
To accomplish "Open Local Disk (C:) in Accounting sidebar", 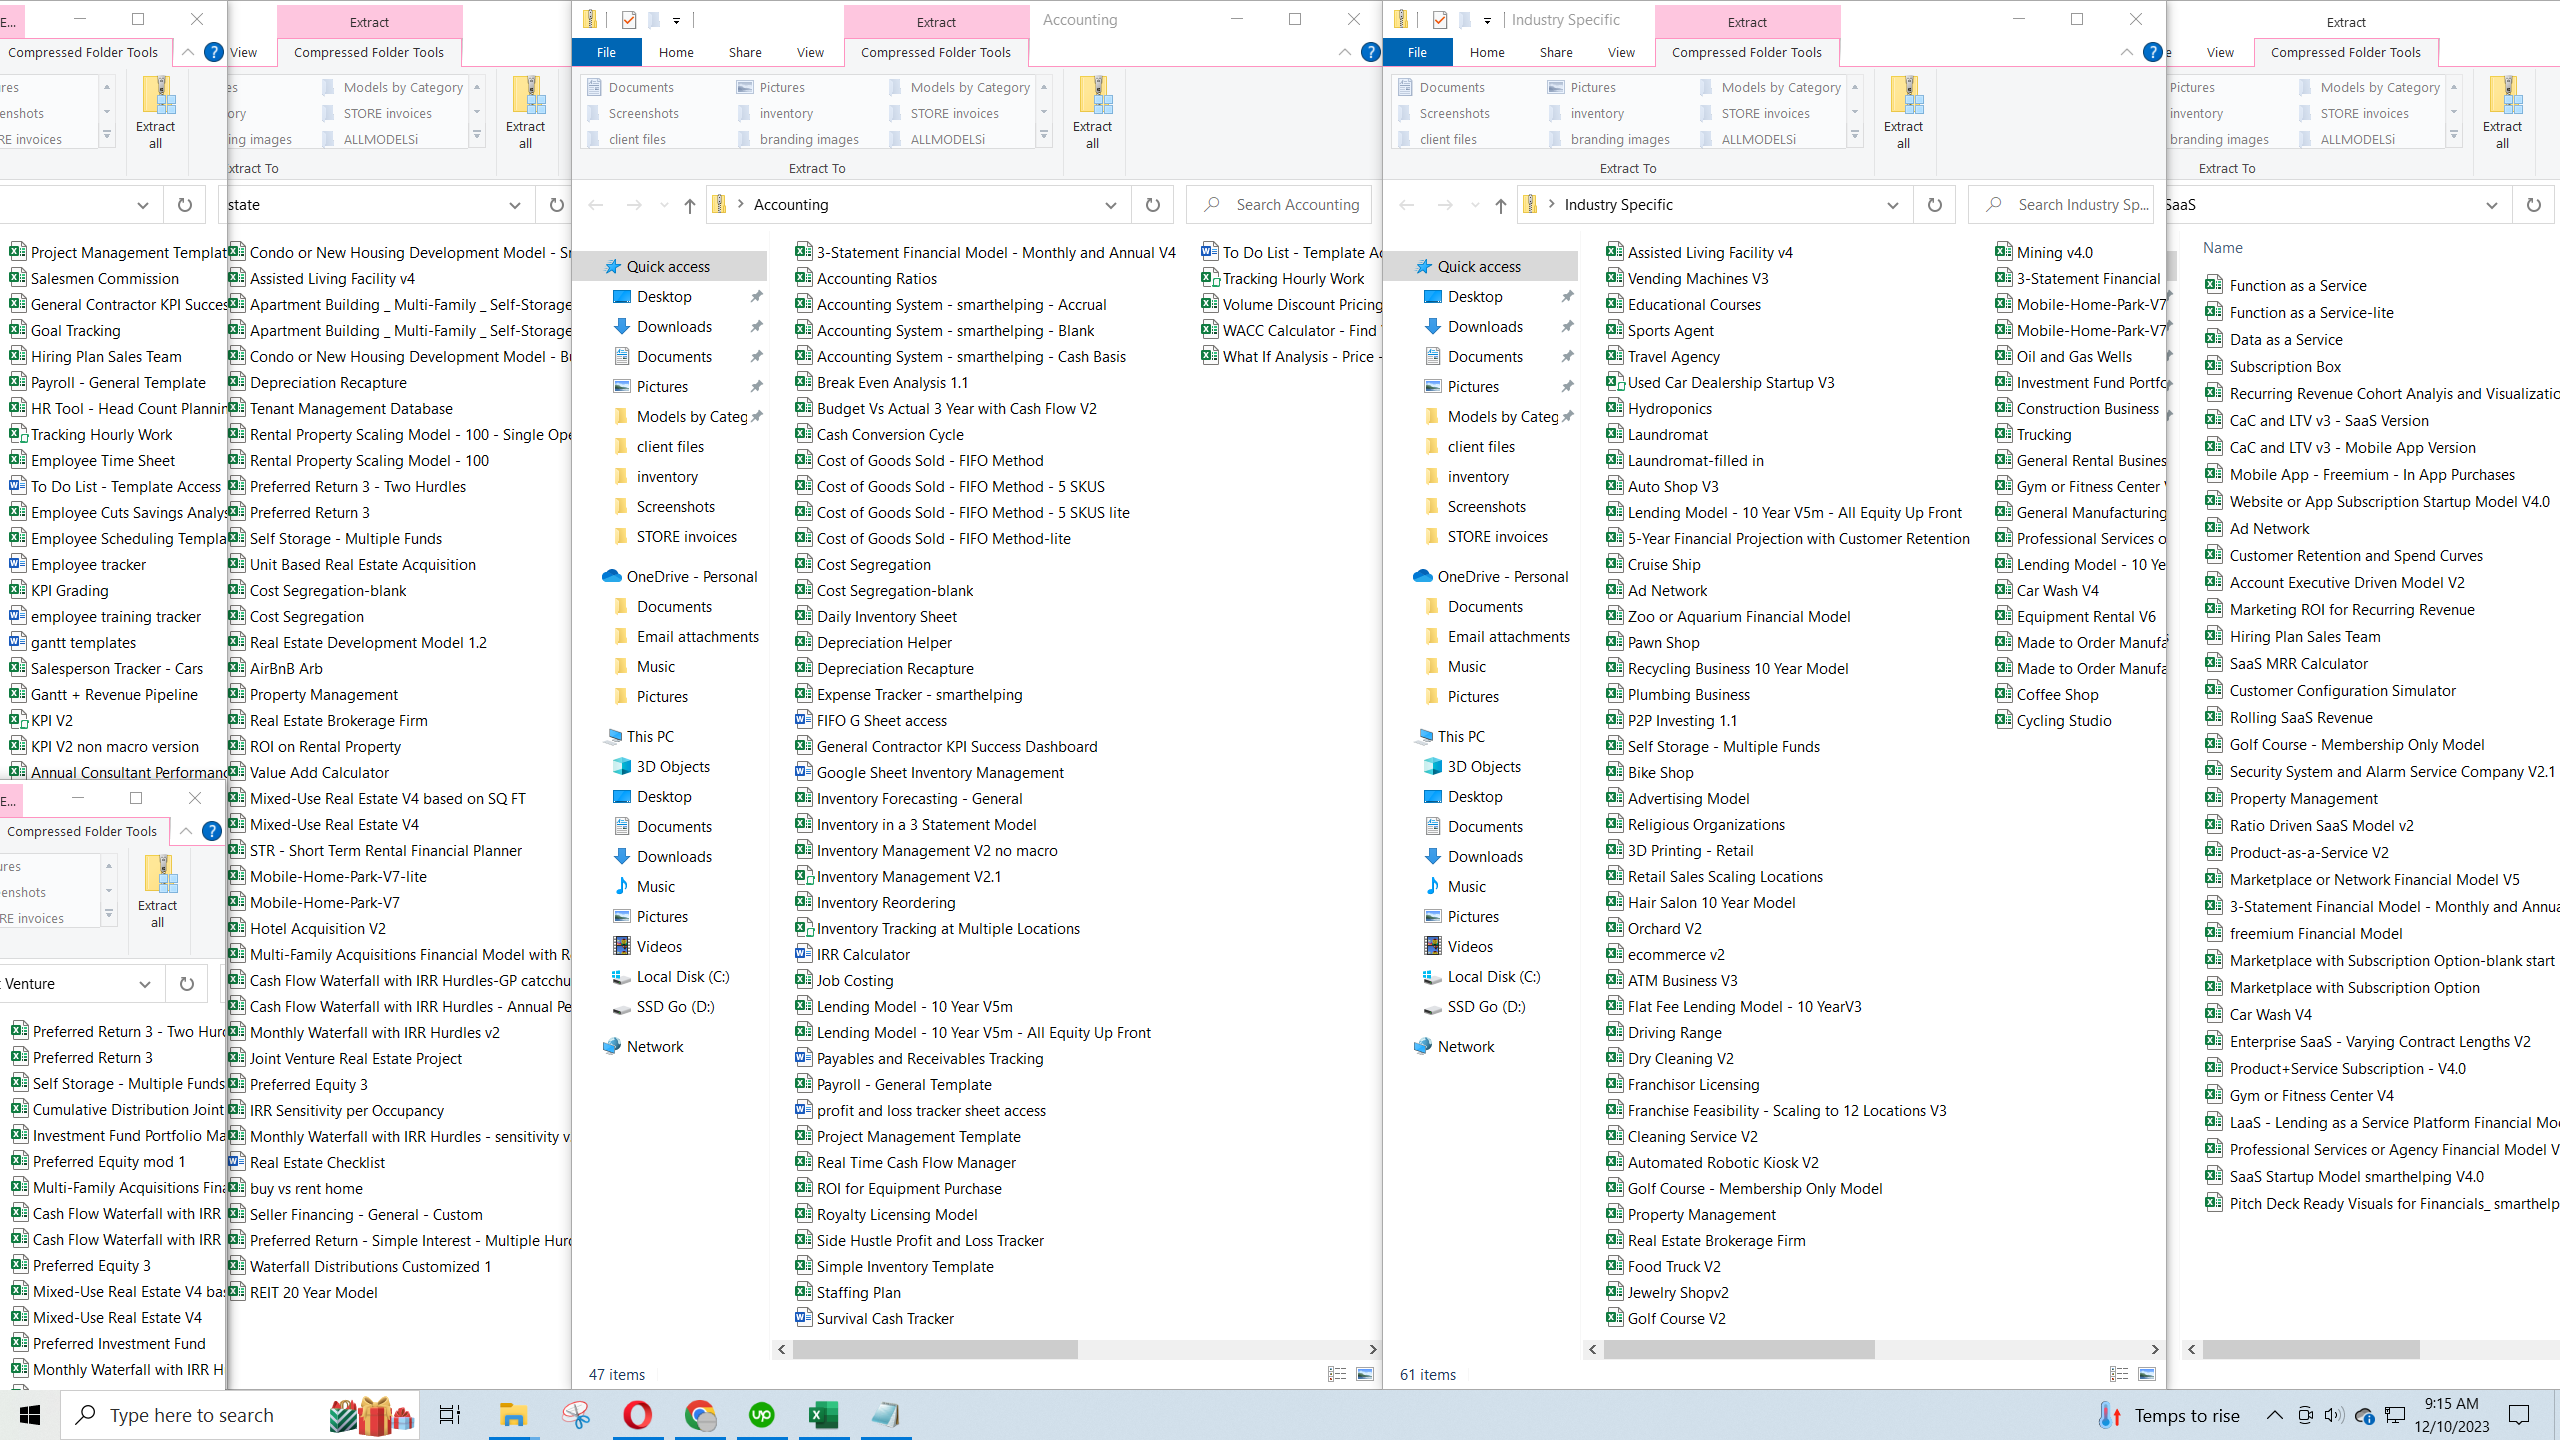I will pyautogui.click(x=683, y=976).
